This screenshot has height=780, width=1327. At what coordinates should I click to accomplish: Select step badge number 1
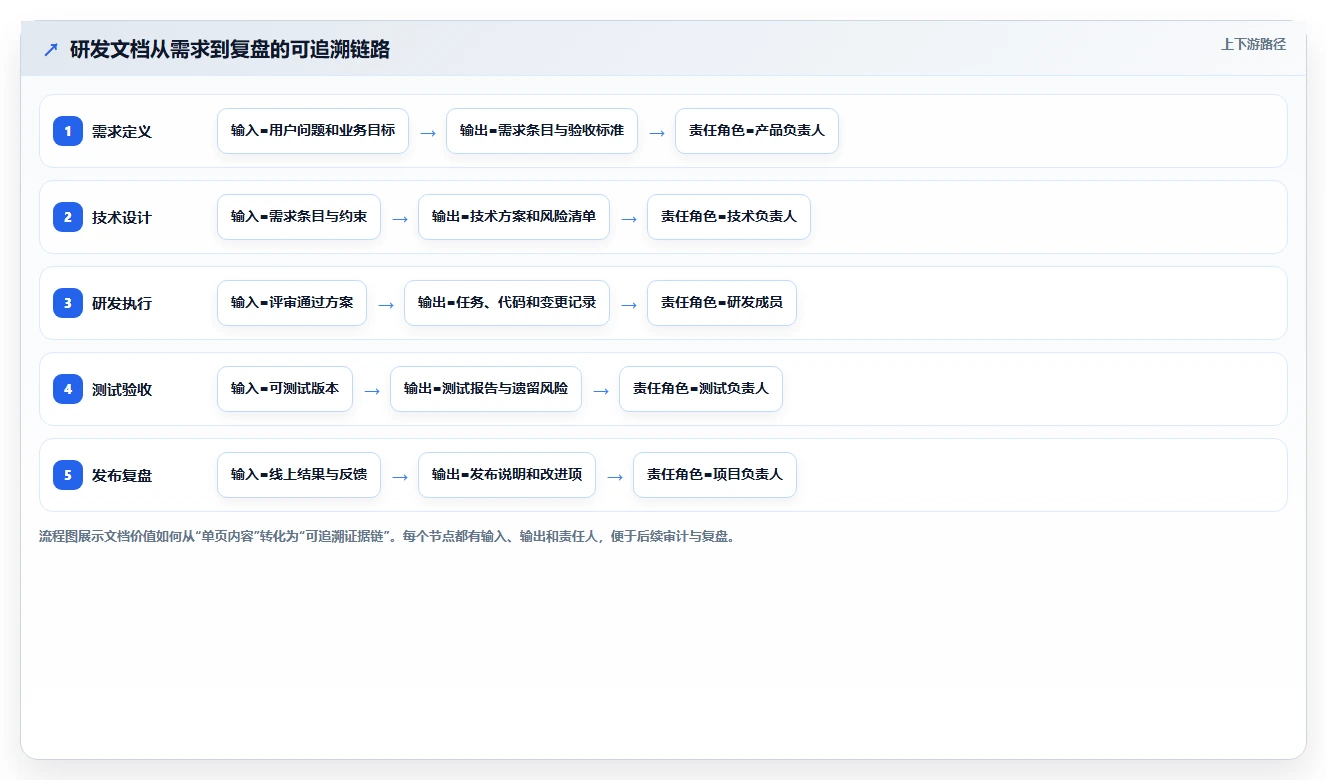68,131
